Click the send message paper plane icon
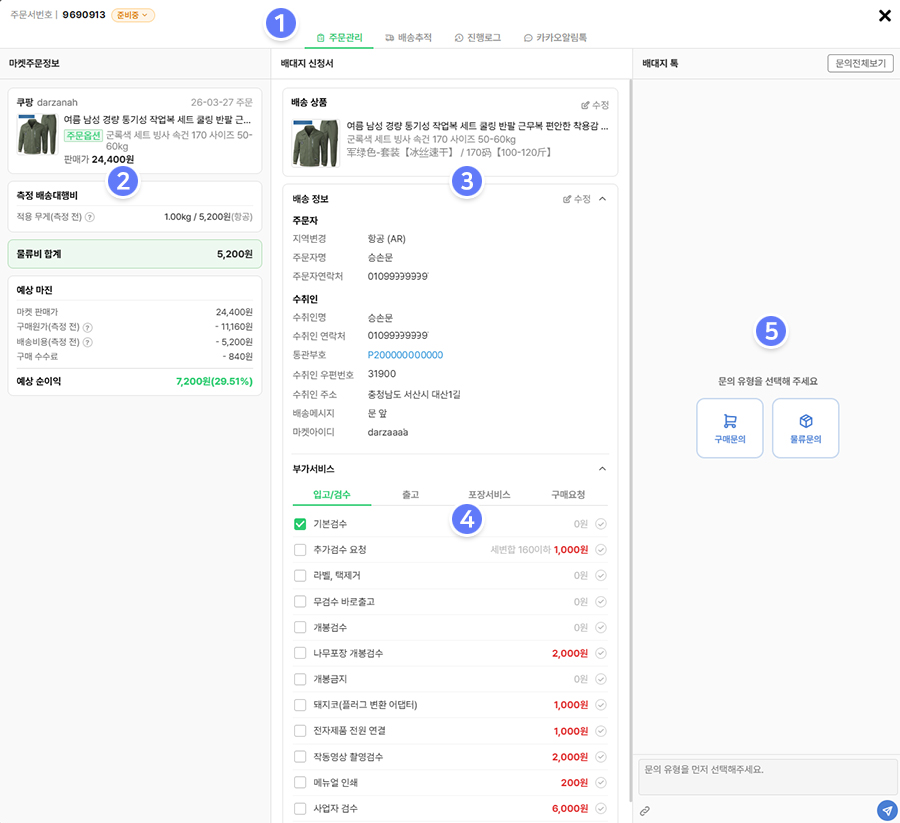 (886, 810)
